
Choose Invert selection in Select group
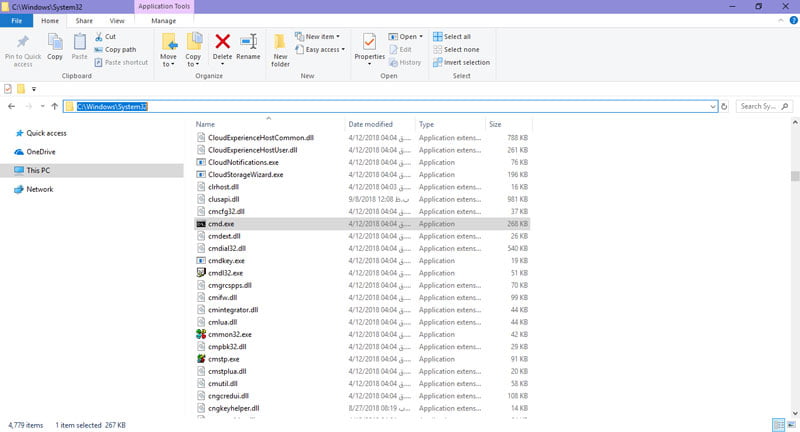pos(461,62)
